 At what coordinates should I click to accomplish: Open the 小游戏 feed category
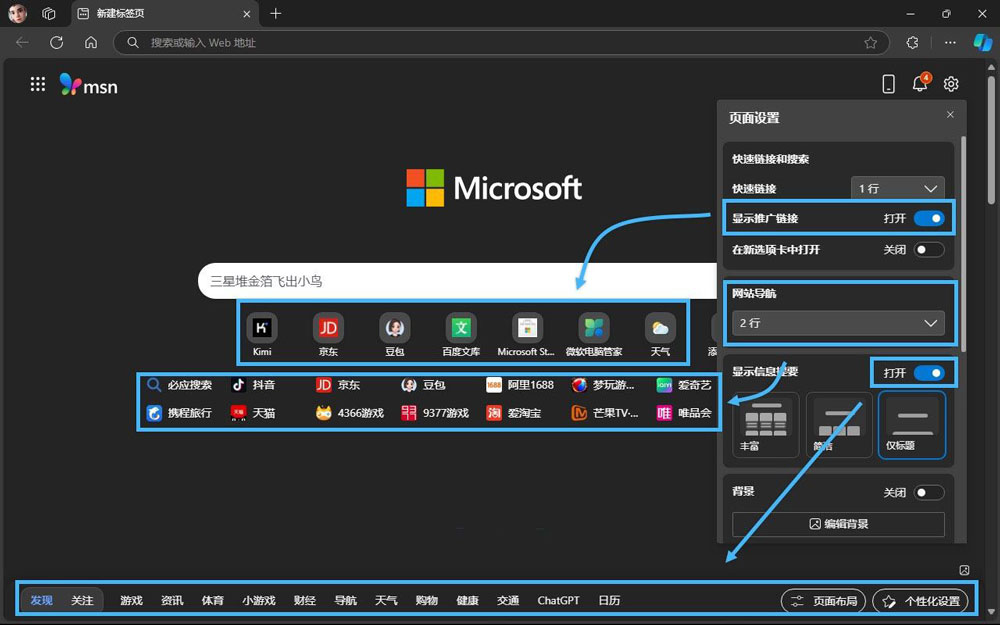(259, 600)
